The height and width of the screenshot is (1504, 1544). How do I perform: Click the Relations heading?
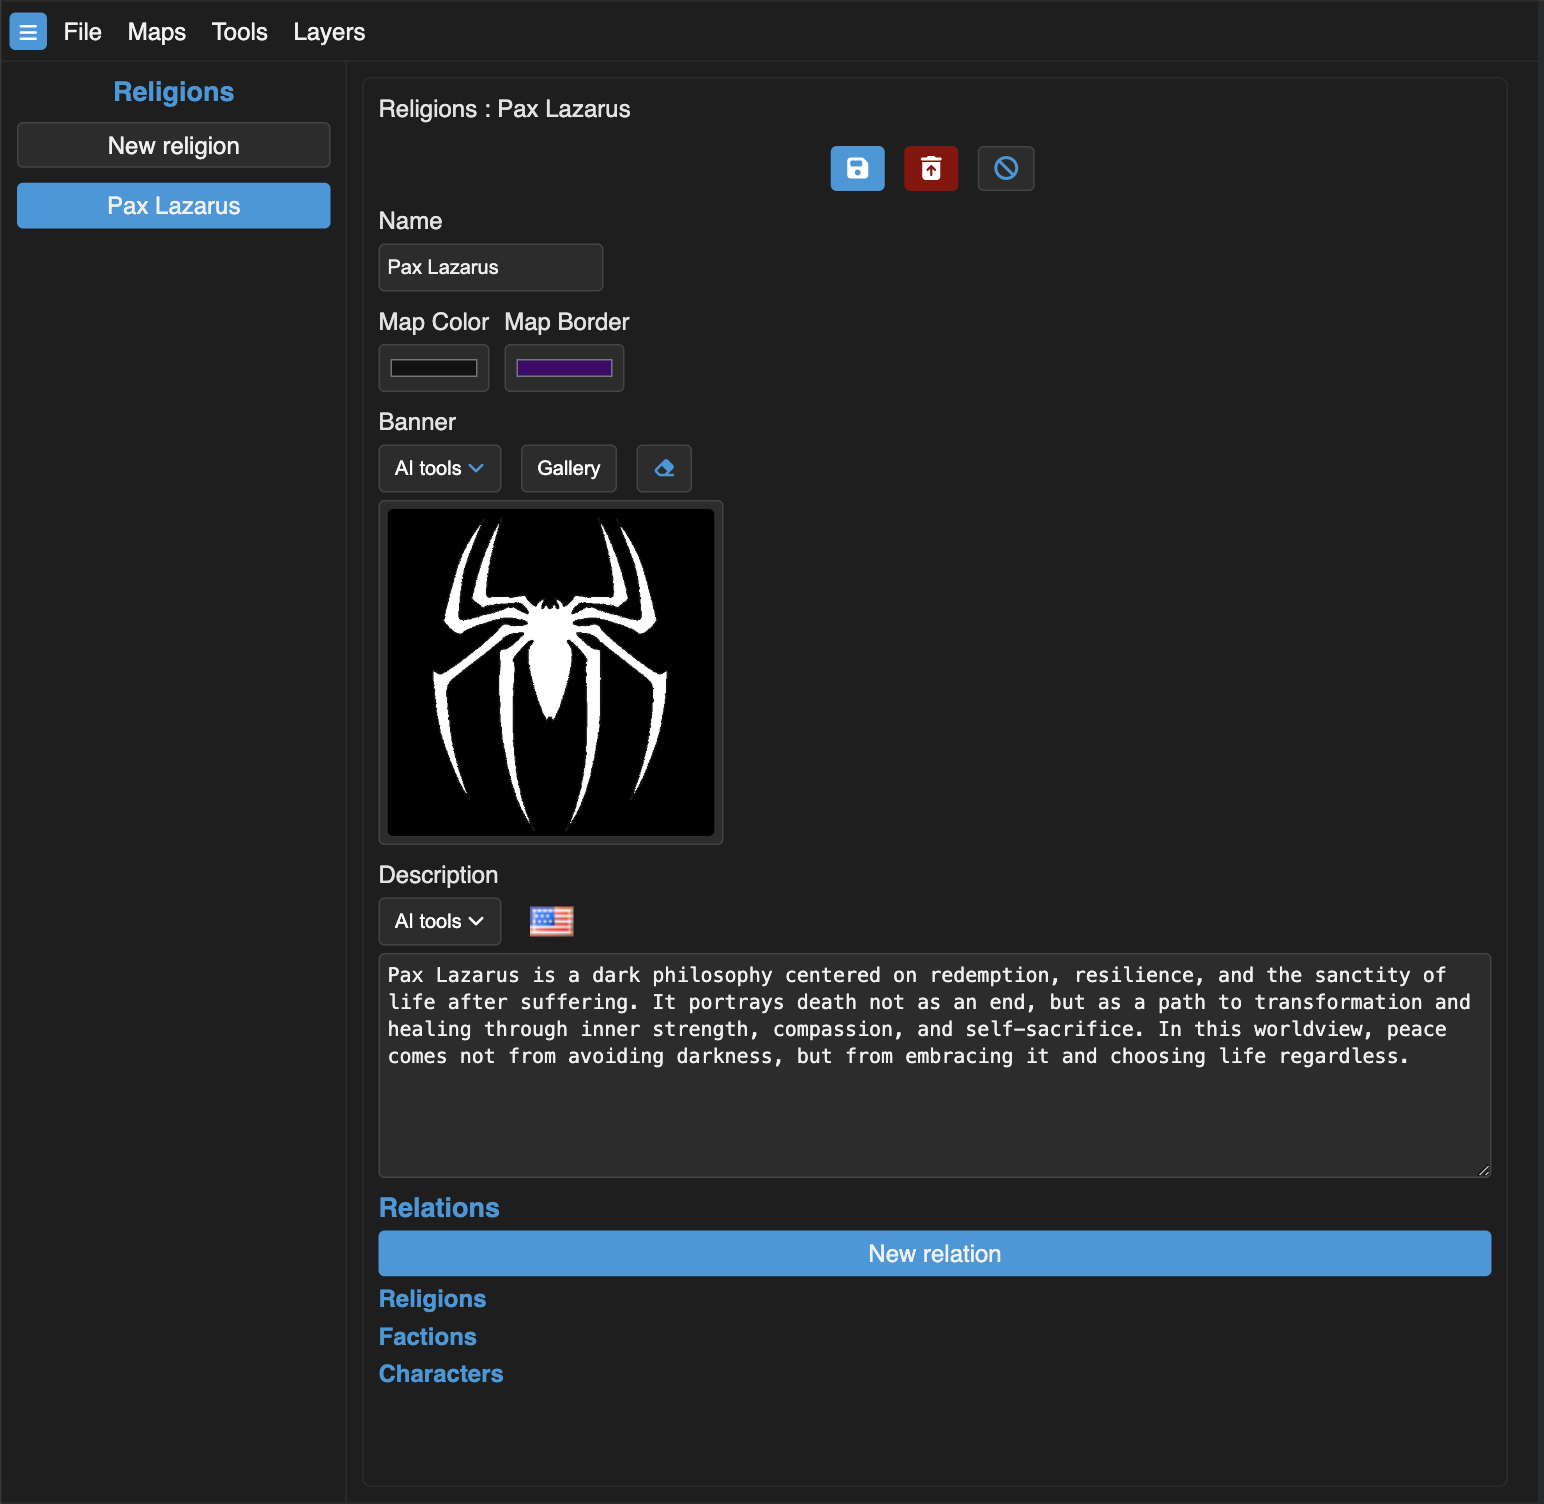point(439,1208)
